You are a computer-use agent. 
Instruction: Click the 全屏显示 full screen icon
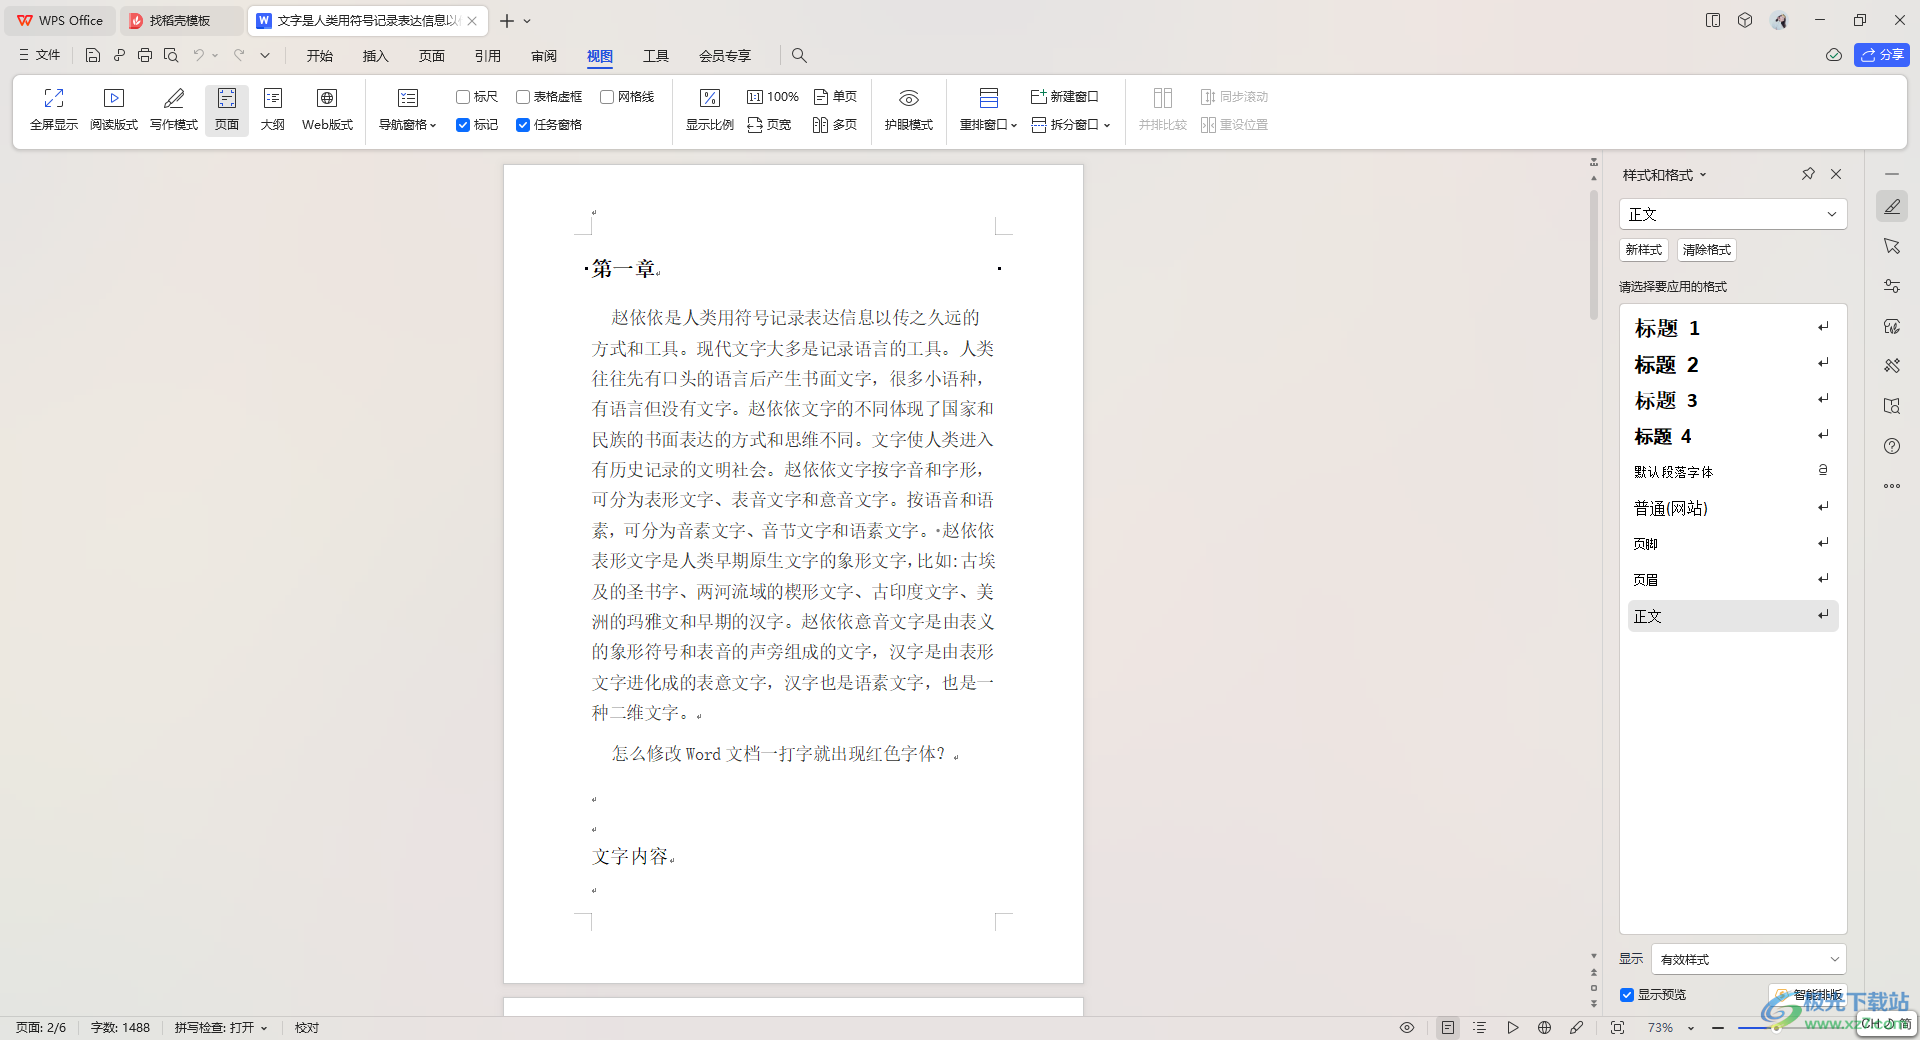(54, 109)
